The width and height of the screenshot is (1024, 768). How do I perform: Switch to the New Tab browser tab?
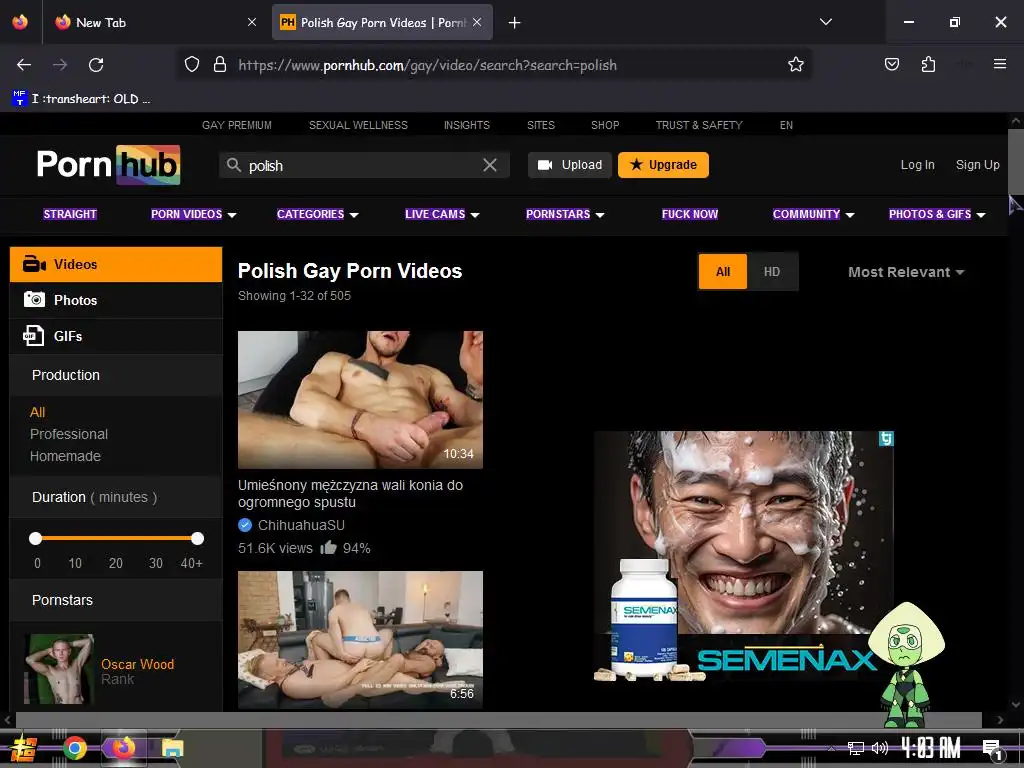click(x=155, y=22)
